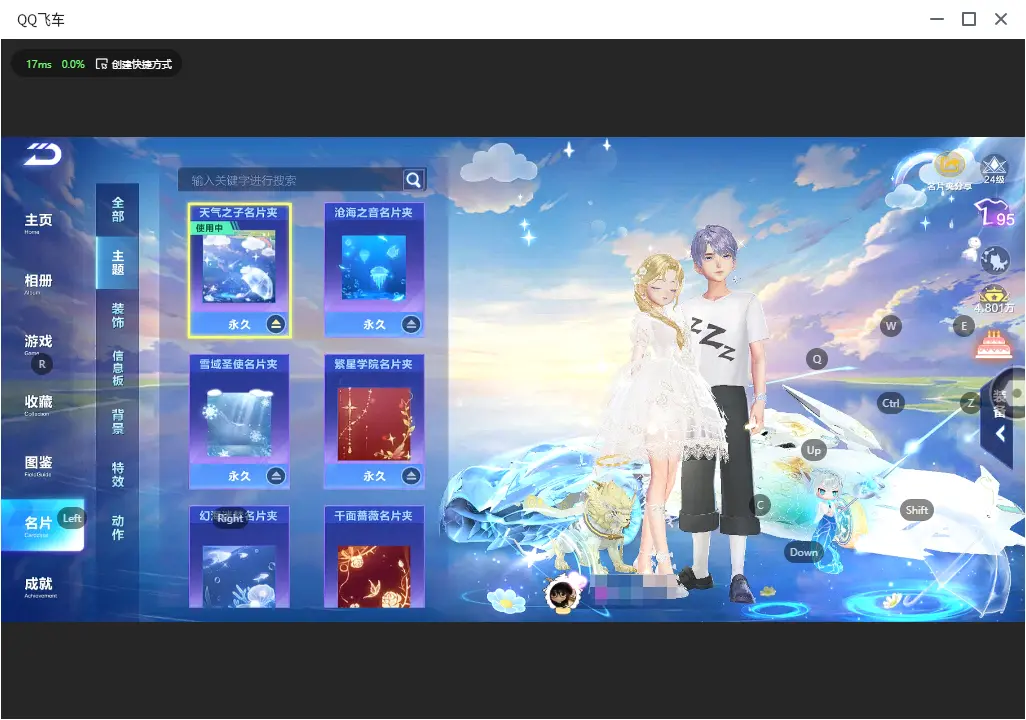
Task: Click the QQ飞车 logo icon
Action: click(43, 154)
